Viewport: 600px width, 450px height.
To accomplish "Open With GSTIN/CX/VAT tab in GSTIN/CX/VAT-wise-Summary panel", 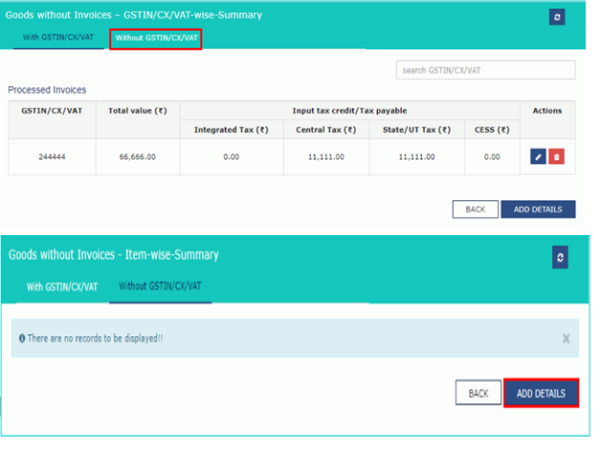I will (x=52, y=38).
